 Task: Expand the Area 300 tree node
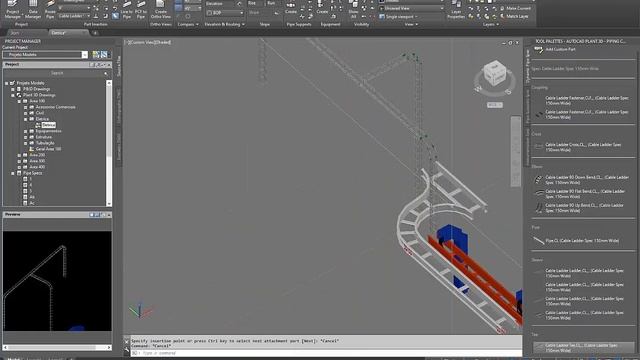coord(19,161)
